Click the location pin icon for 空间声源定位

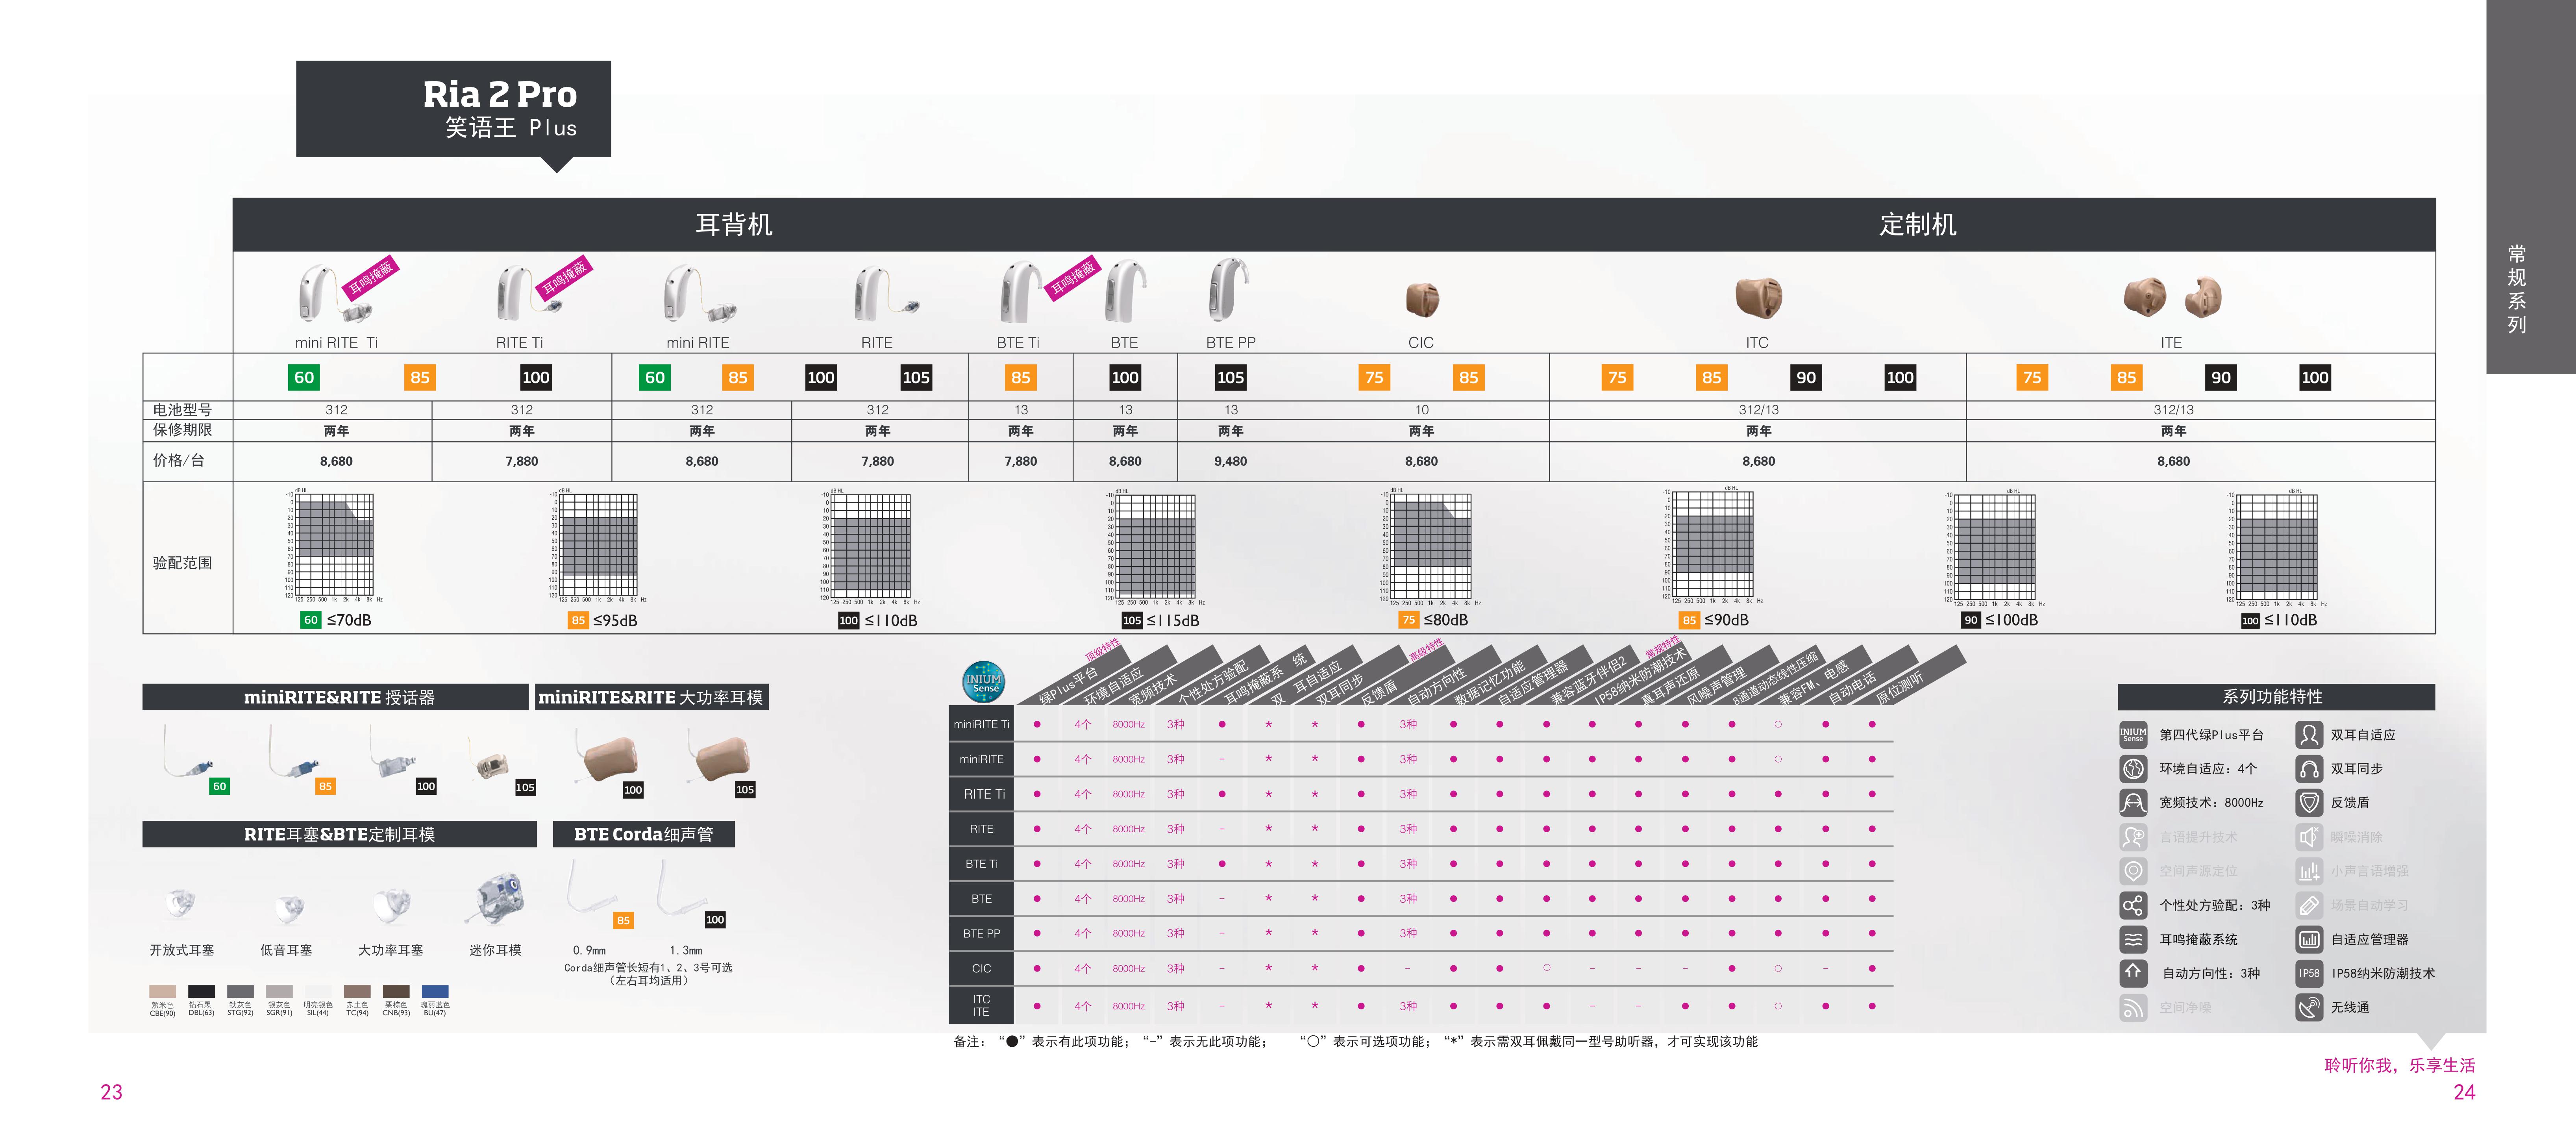point(2133,871)
